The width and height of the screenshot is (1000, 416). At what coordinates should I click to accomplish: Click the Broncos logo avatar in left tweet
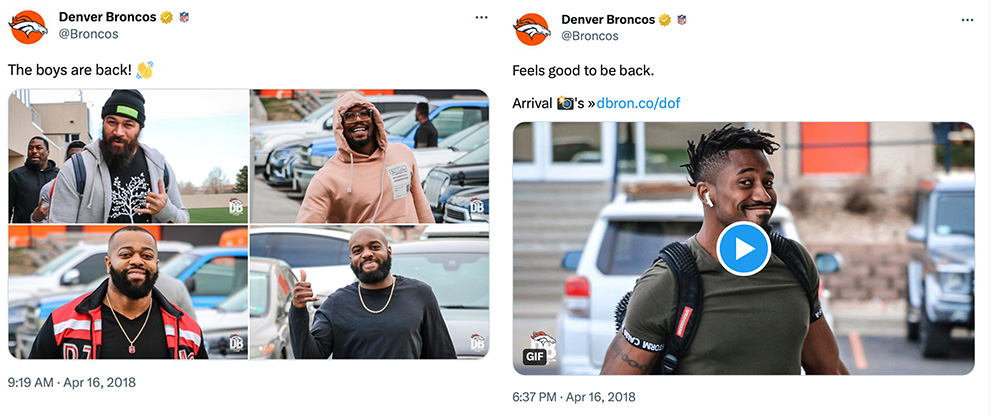tap(27, 27)
